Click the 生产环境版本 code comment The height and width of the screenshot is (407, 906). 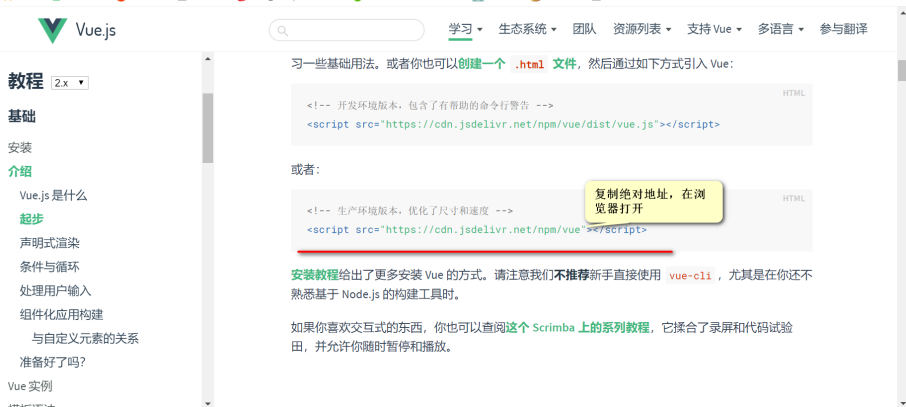pos(410,211)
